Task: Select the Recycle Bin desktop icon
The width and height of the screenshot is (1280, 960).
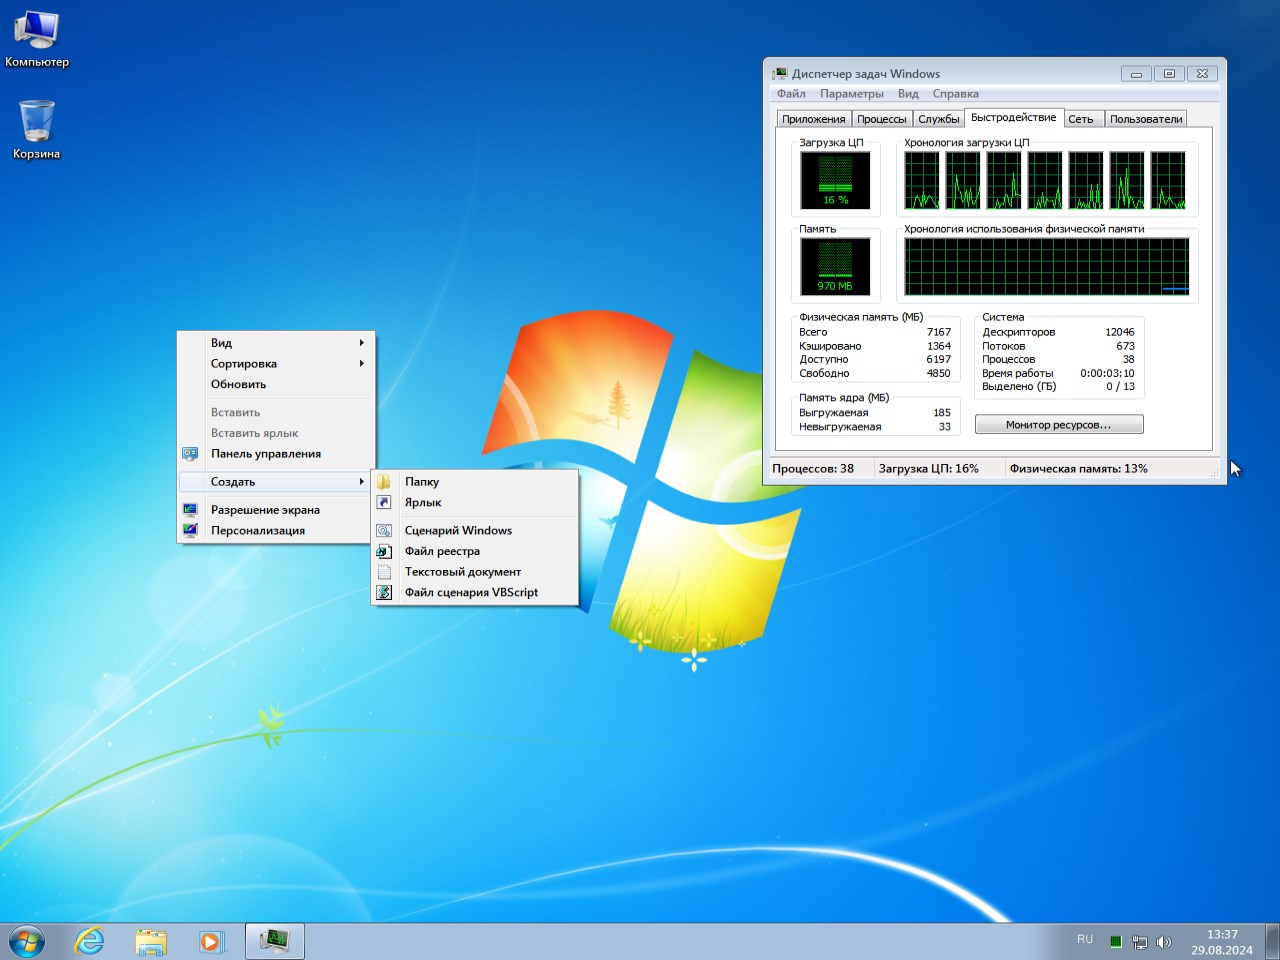Action: (37, 128)
